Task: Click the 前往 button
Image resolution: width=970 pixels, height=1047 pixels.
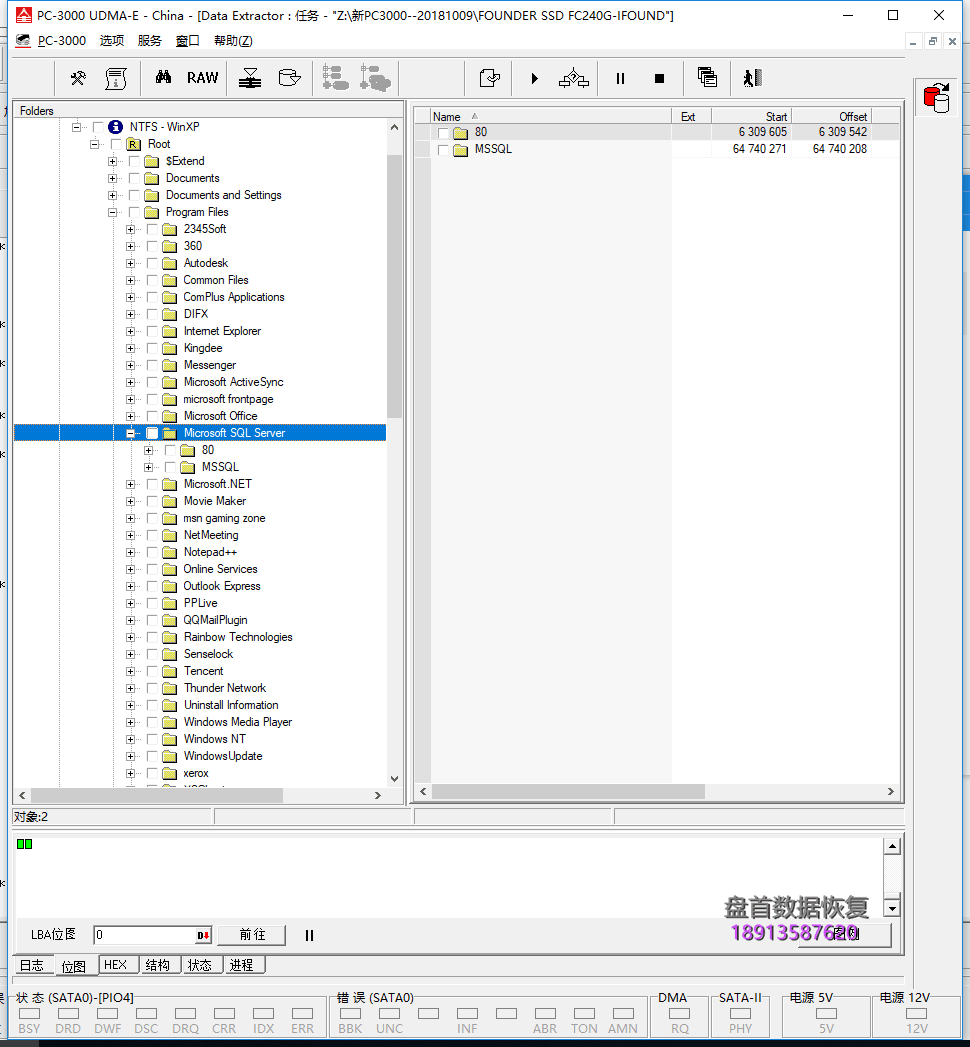Action: tap(252, 935)
